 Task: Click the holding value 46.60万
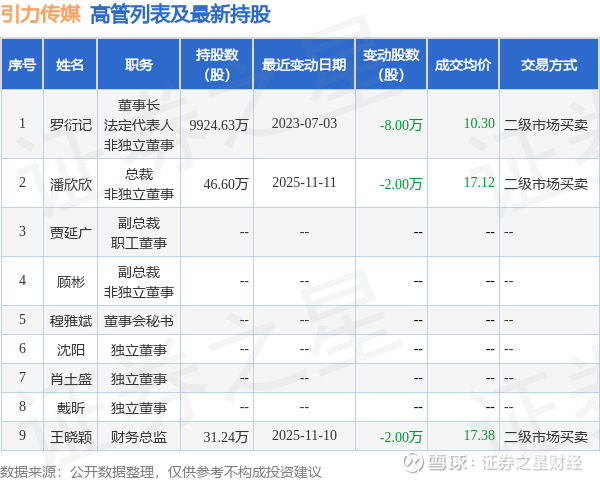(x=226, y=184)
